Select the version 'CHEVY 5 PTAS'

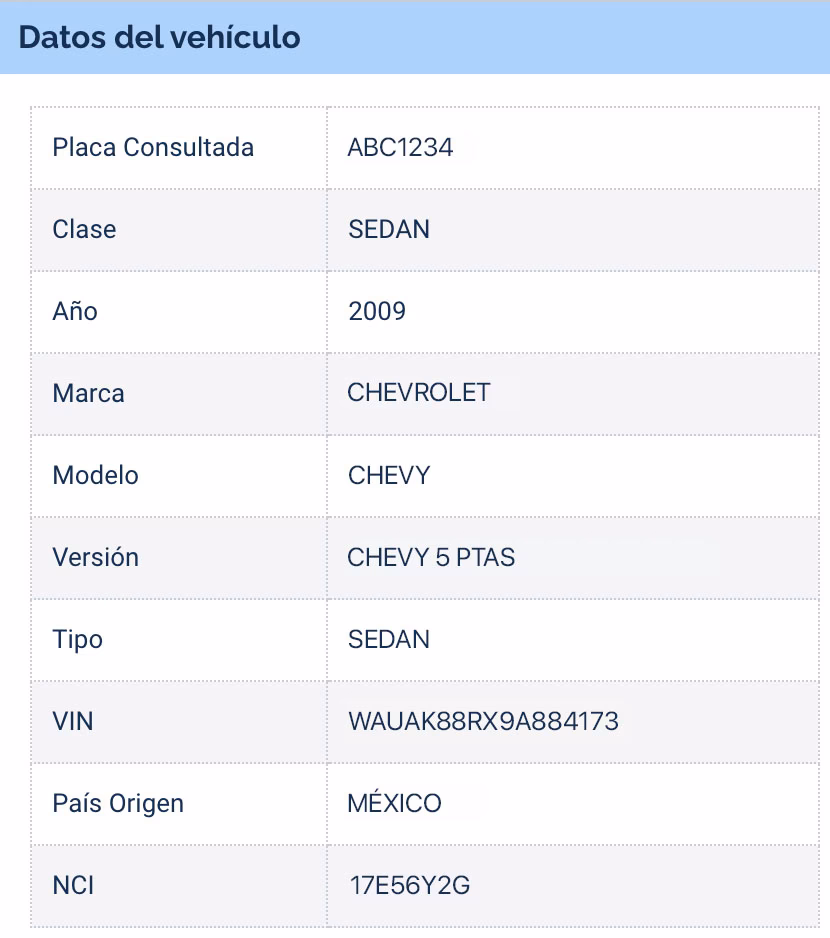[431, 558]
